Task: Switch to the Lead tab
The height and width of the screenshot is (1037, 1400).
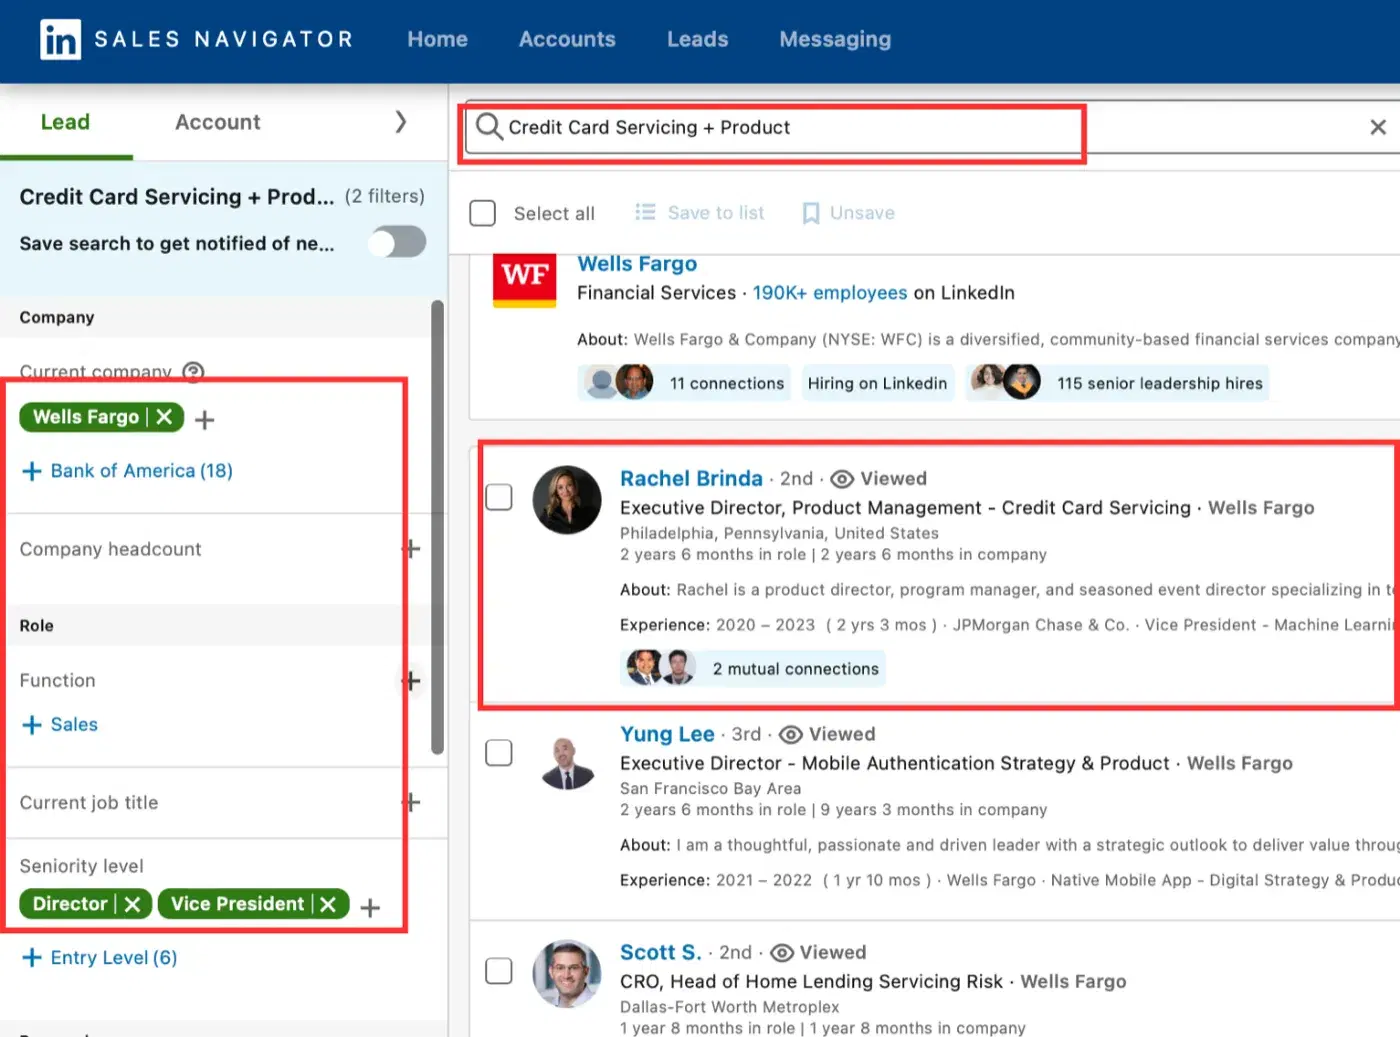Action: 65,122
